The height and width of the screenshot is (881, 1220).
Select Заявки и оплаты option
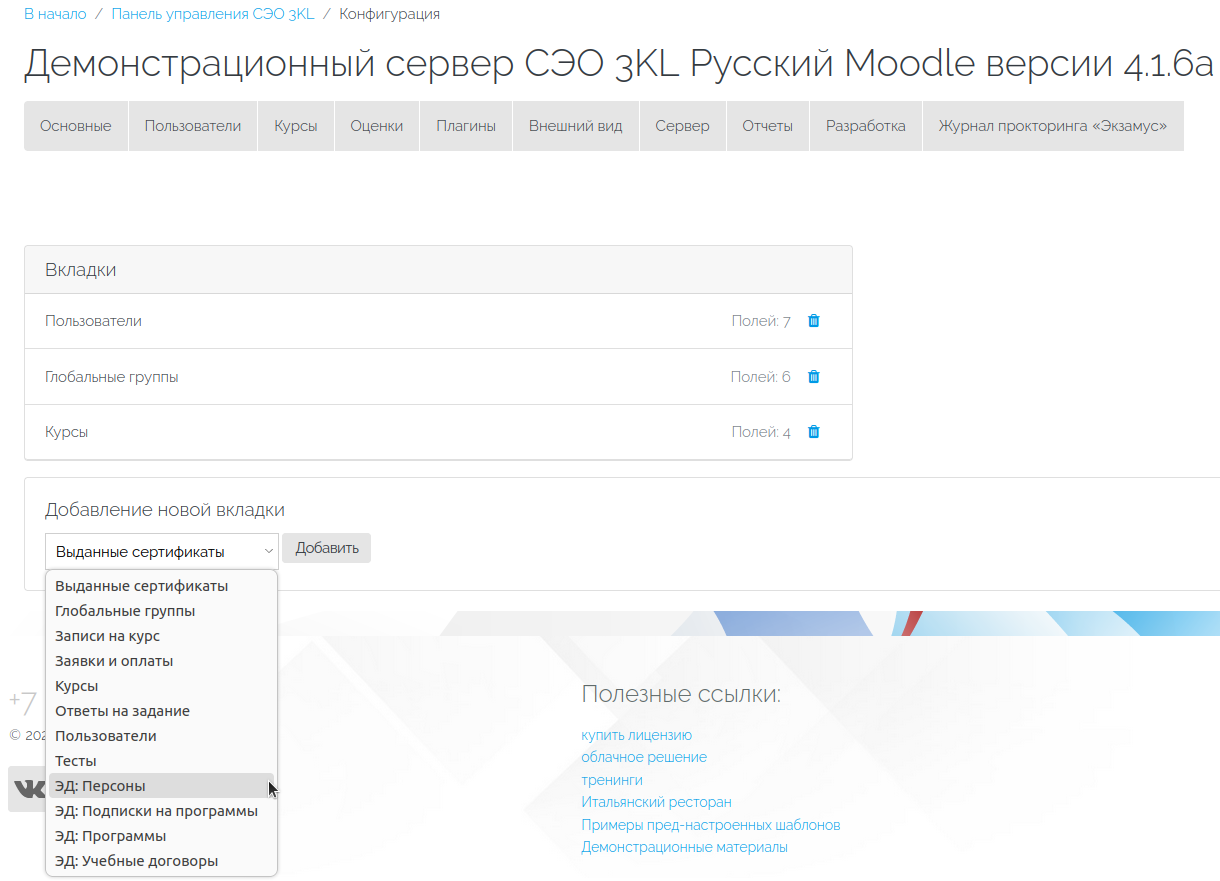pos(161,661)
